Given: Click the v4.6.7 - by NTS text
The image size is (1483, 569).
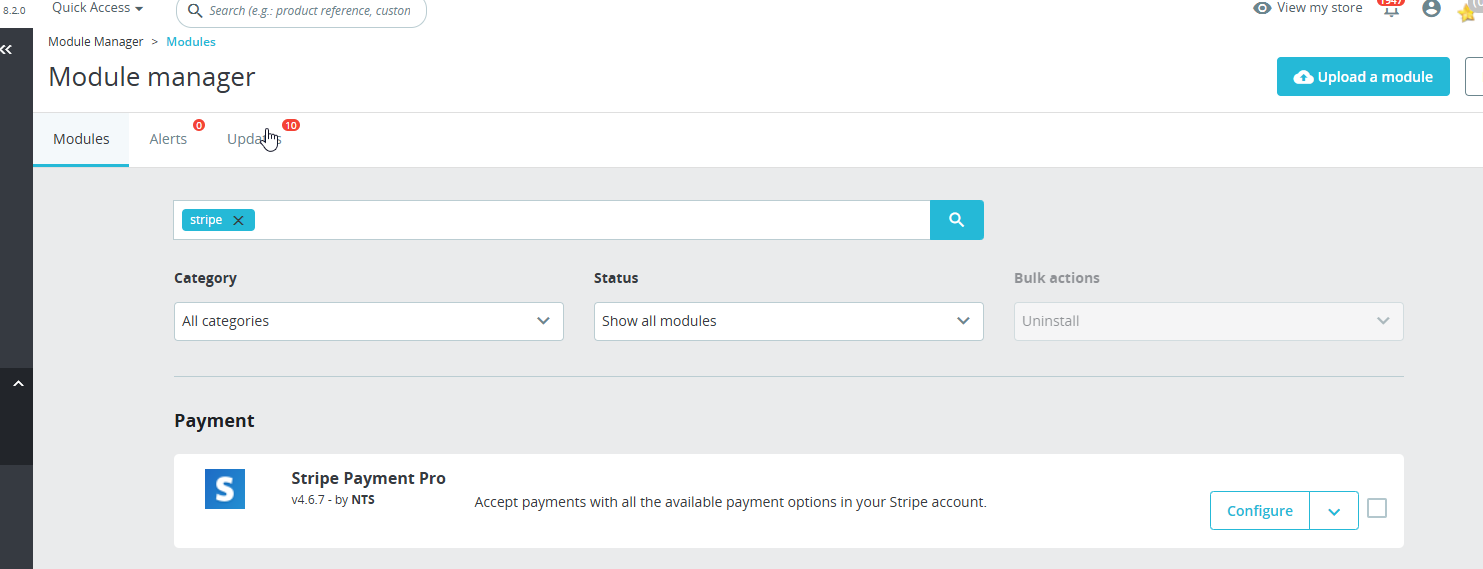Looking at the screenshot, I should pos(333,500).
